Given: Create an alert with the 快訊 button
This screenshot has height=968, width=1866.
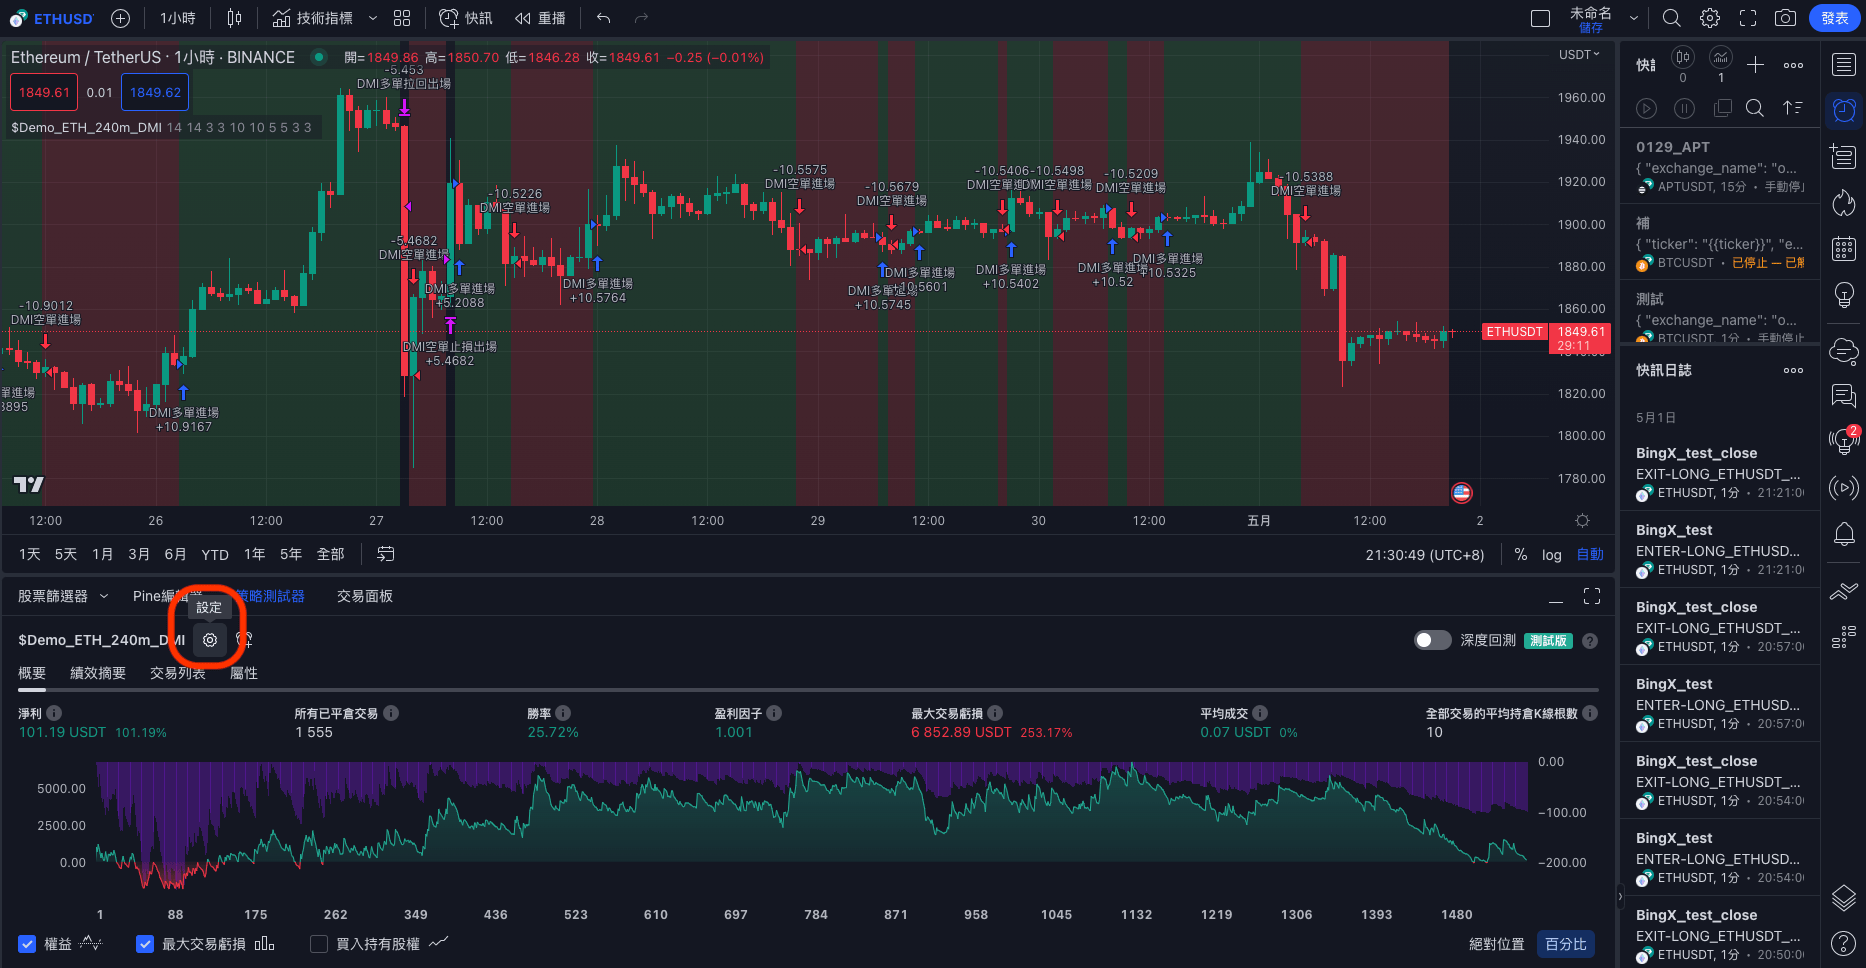Looking at the screenshot, I should coord(467,18).
